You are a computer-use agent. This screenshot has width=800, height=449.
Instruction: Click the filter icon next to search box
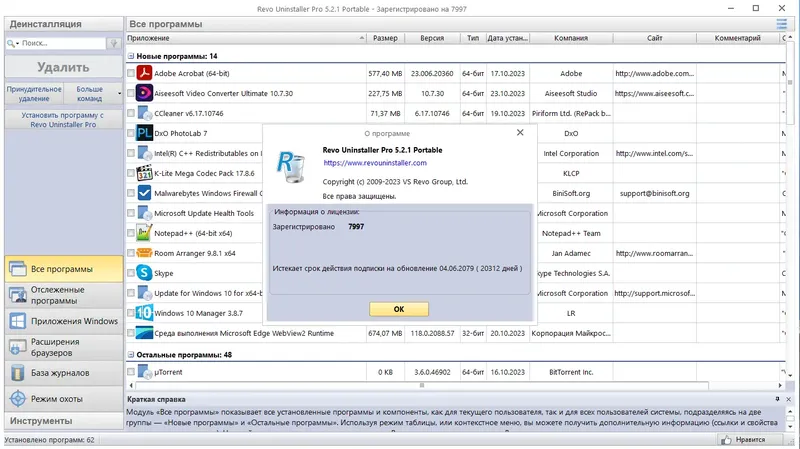(x=114, y=43)
